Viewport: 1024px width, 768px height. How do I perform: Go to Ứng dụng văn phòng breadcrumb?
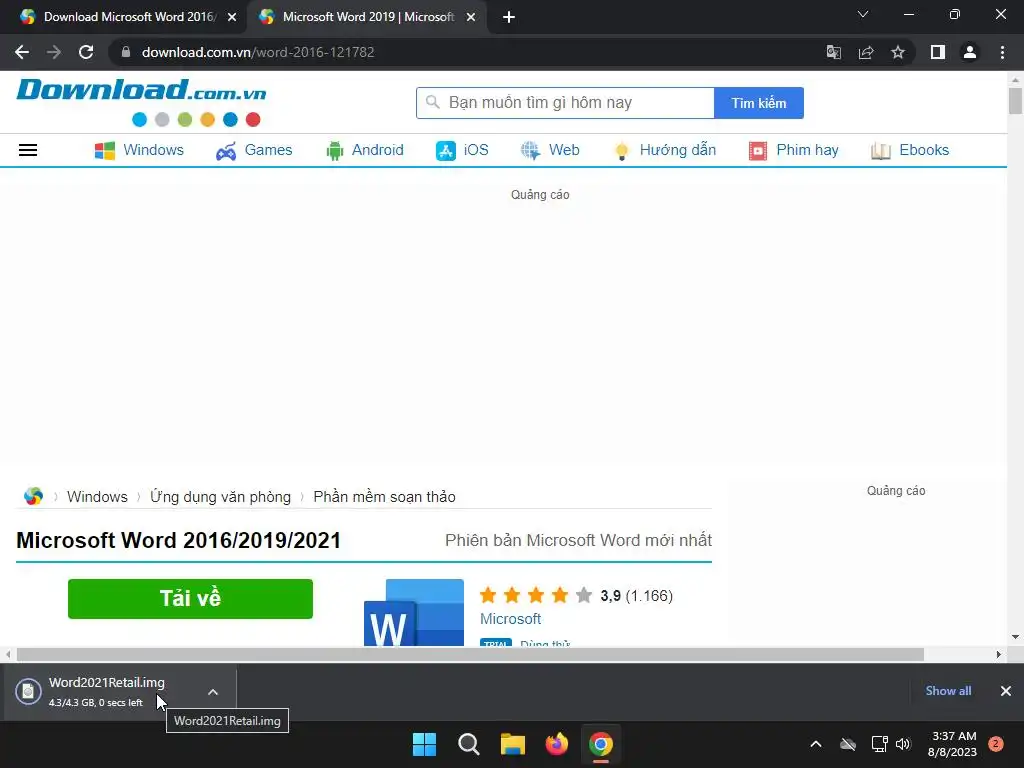pyautogui.click(x=221, y=497)
